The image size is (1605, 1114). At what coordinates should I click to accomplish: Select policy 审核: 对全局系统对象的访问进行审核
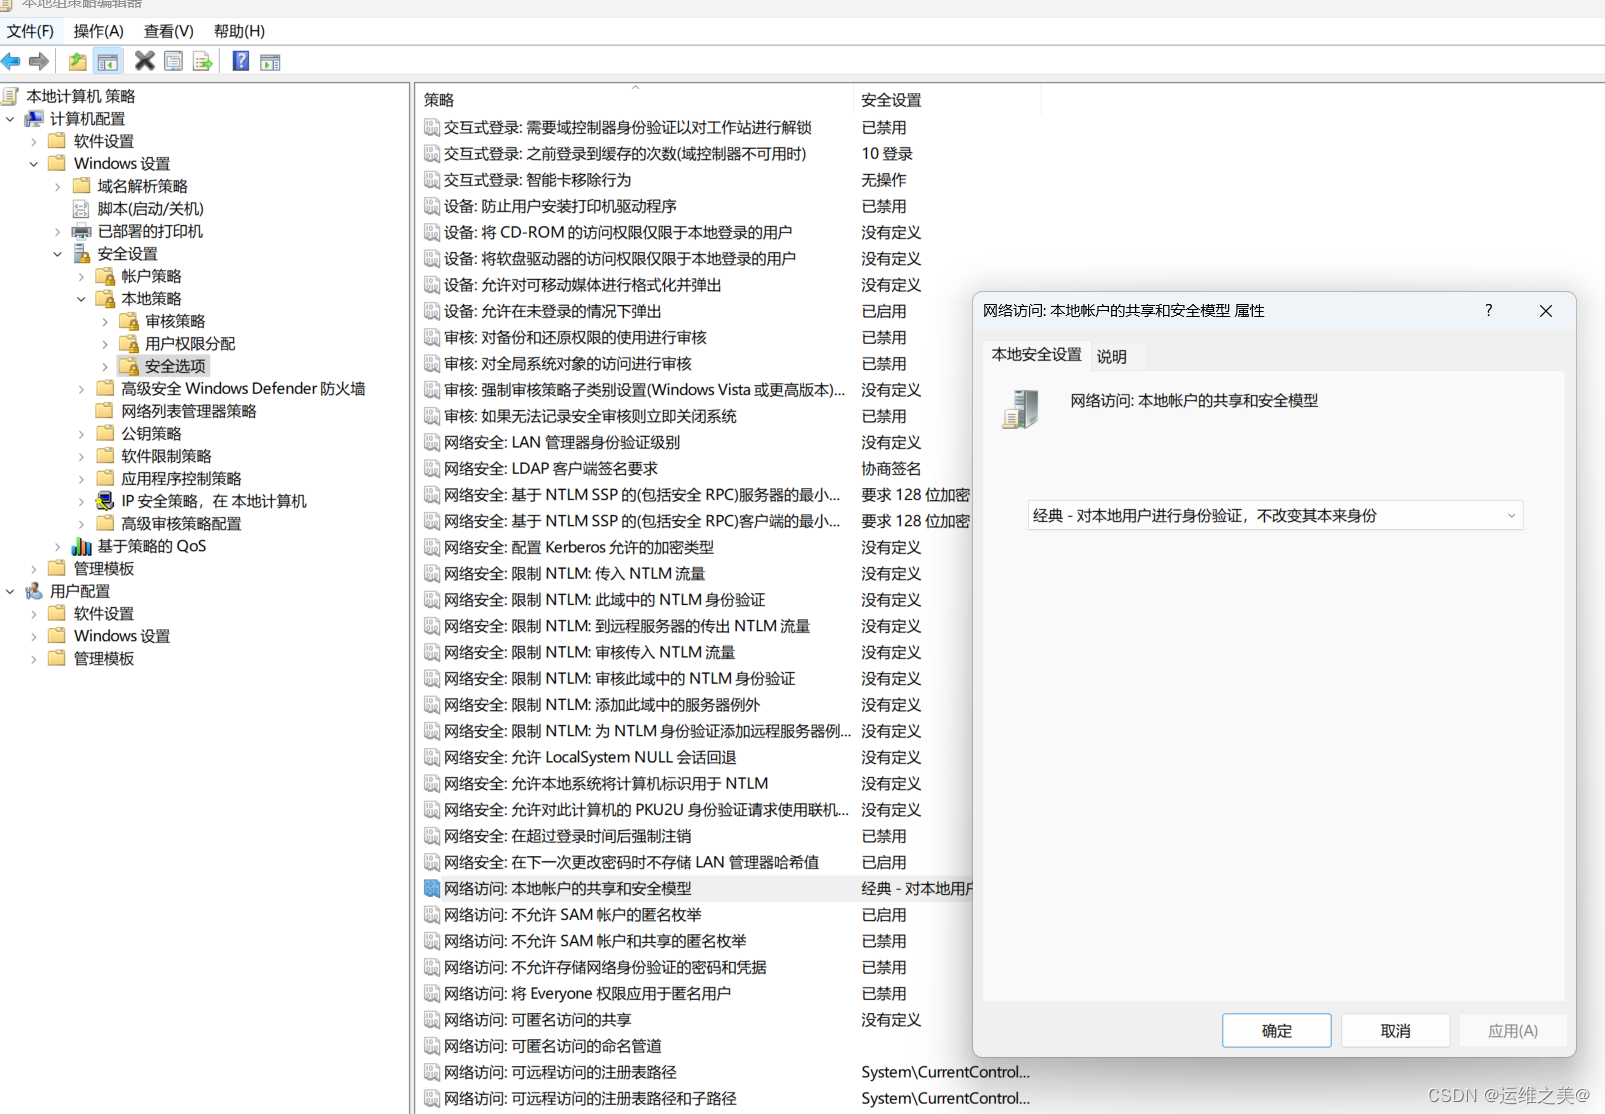point(568,364)
